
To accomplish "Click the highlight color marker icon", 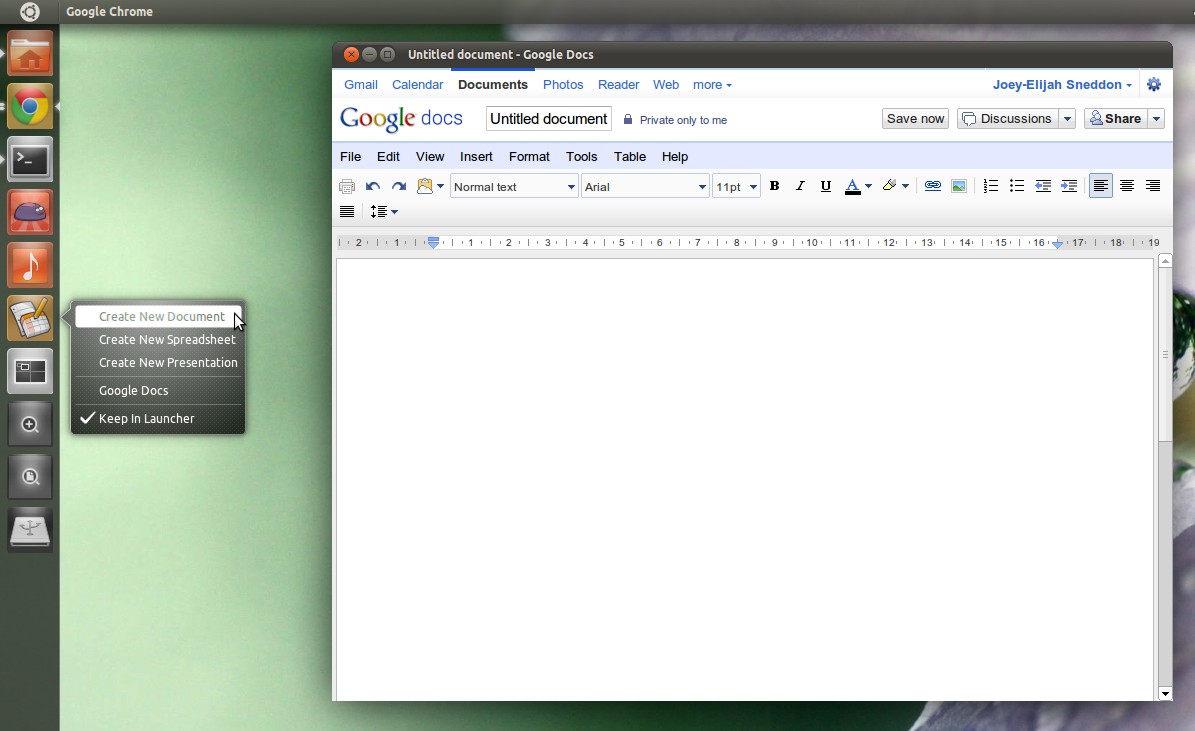I will pyautogui.click(x=889, y=185).
